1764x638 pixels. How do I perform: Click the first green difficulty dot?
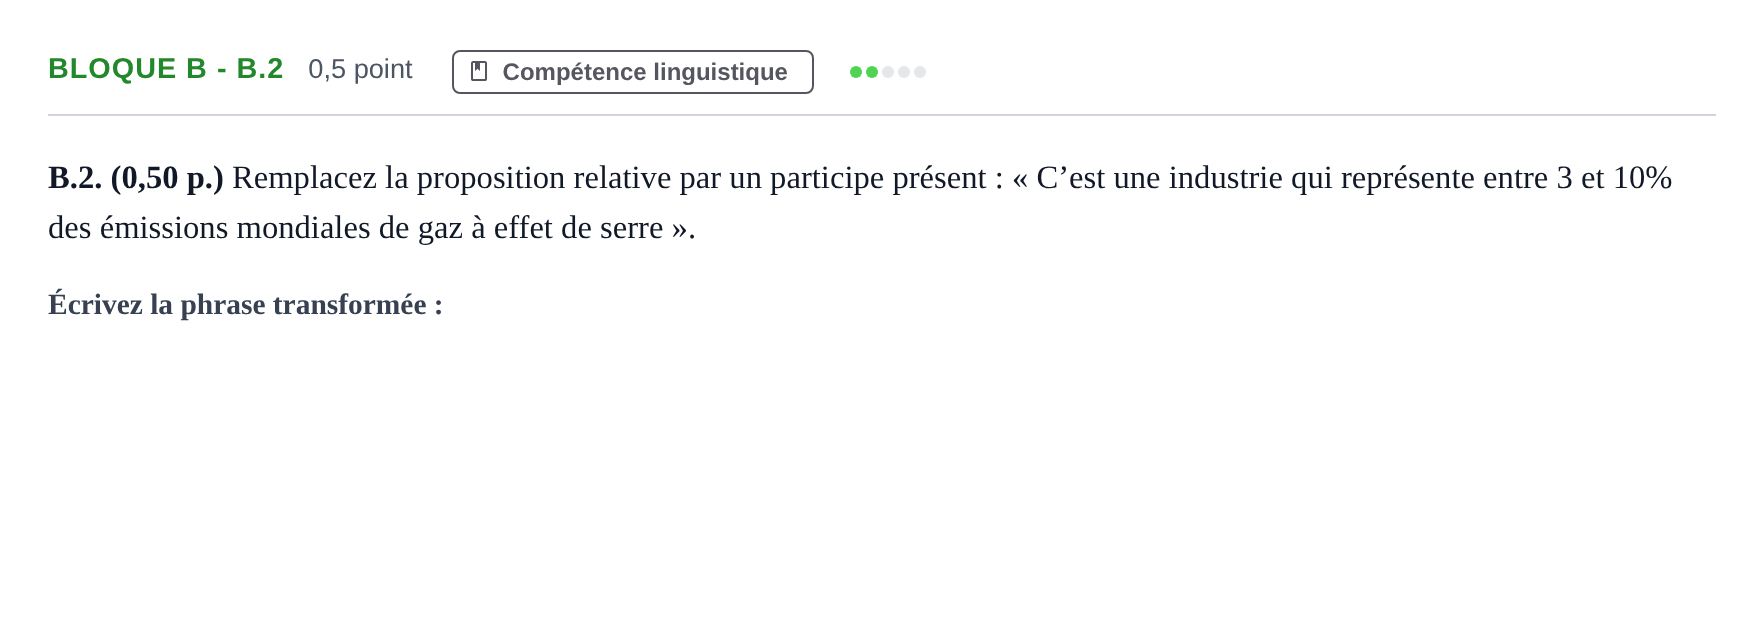[856, 72]
